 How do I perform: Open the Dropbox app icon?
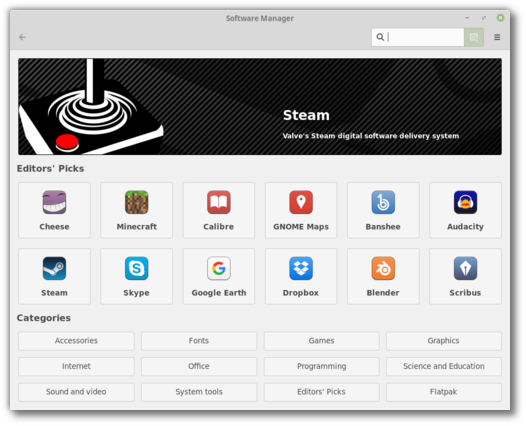click(301, 268)
